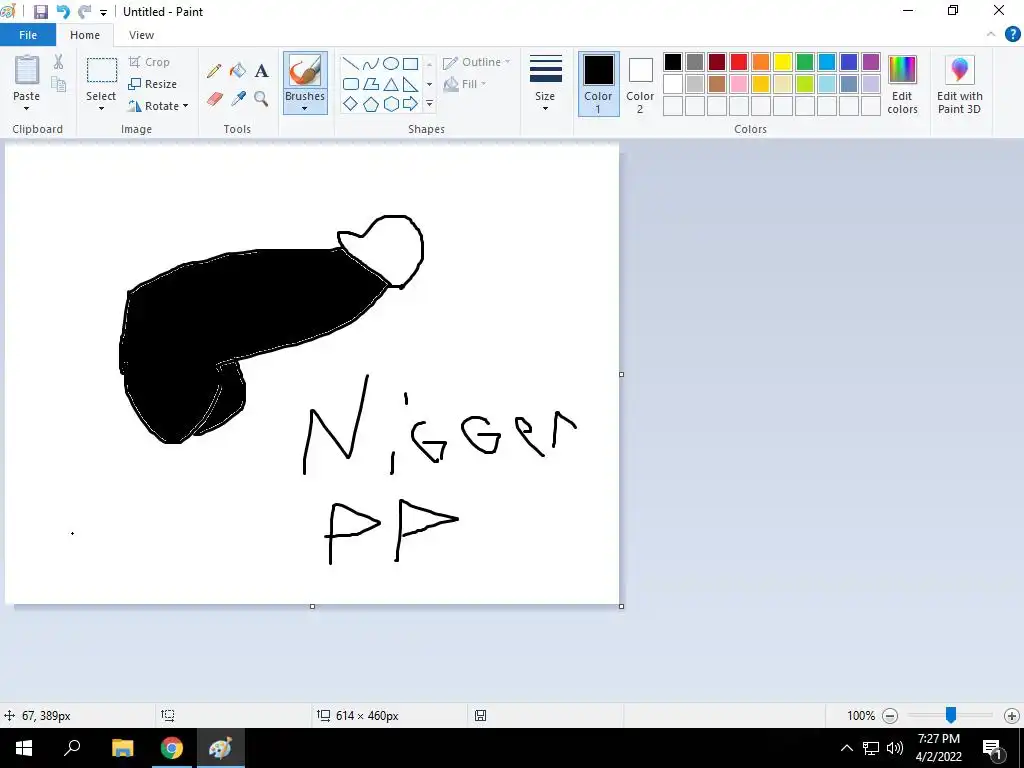Click the Paste clipboard icon
1024x768 pixels.
(x=27, y=70)
